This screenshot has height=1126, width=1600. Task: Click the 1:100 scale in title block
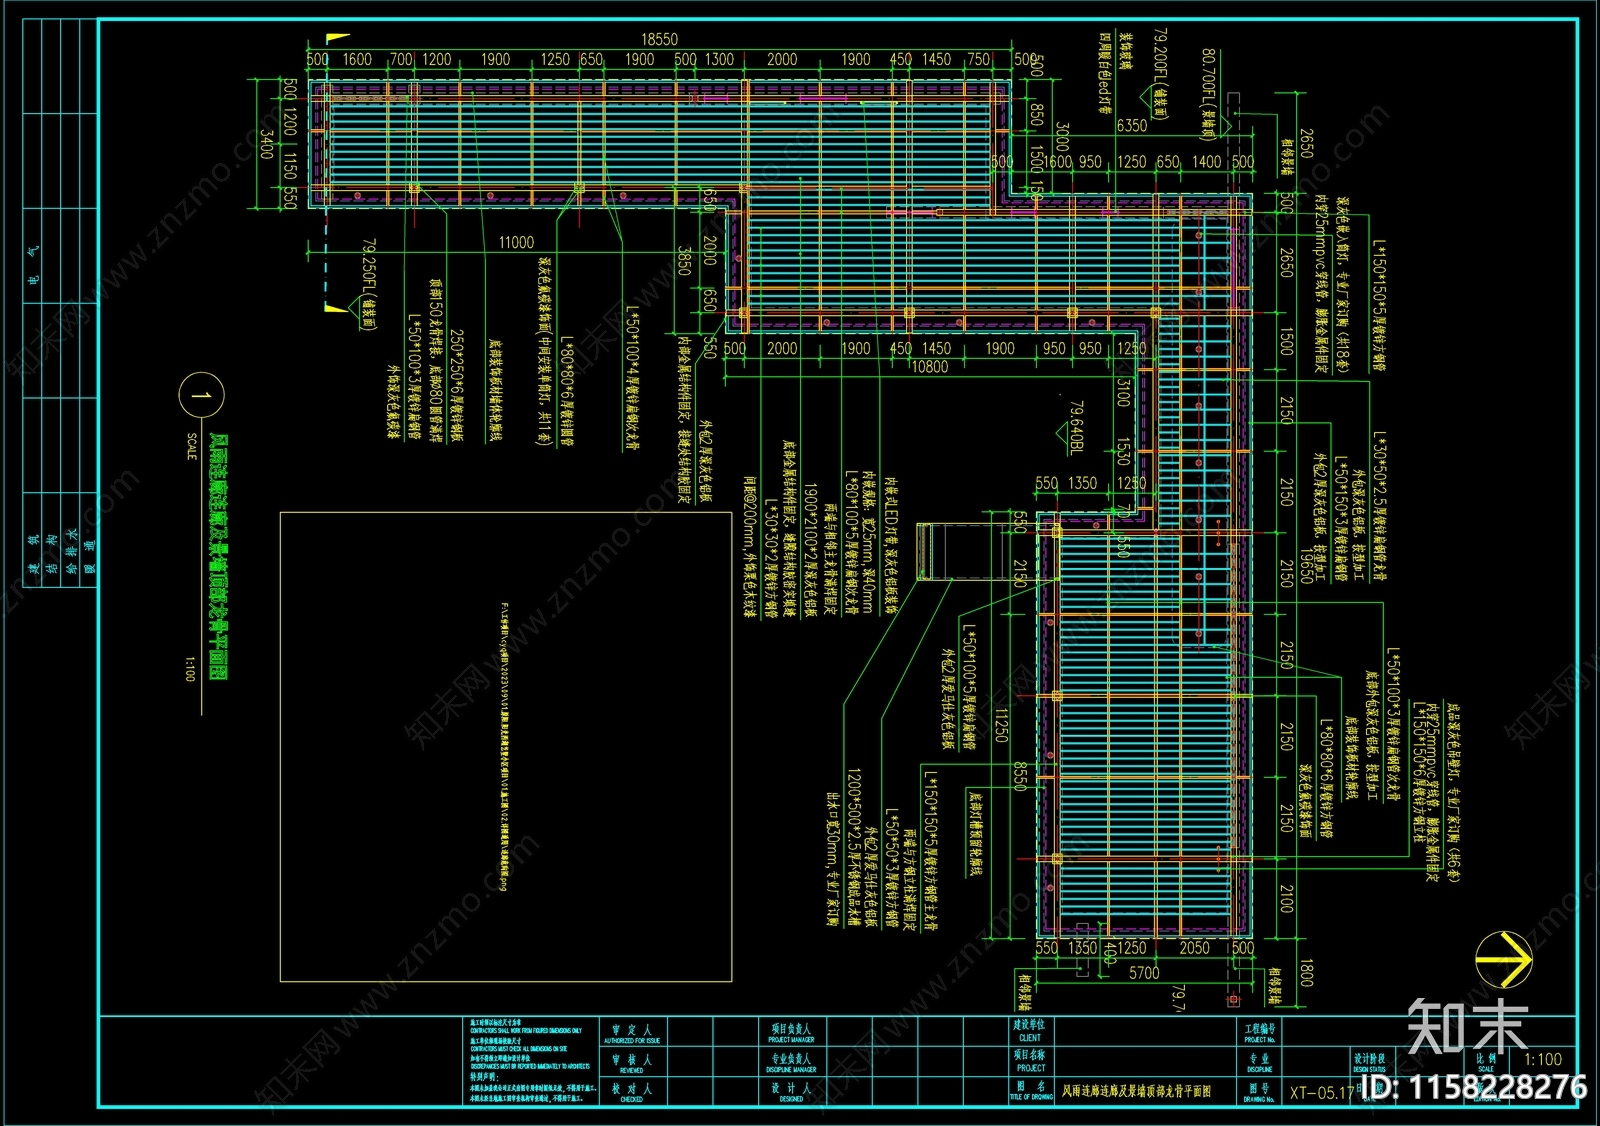click(1543, 1059)
